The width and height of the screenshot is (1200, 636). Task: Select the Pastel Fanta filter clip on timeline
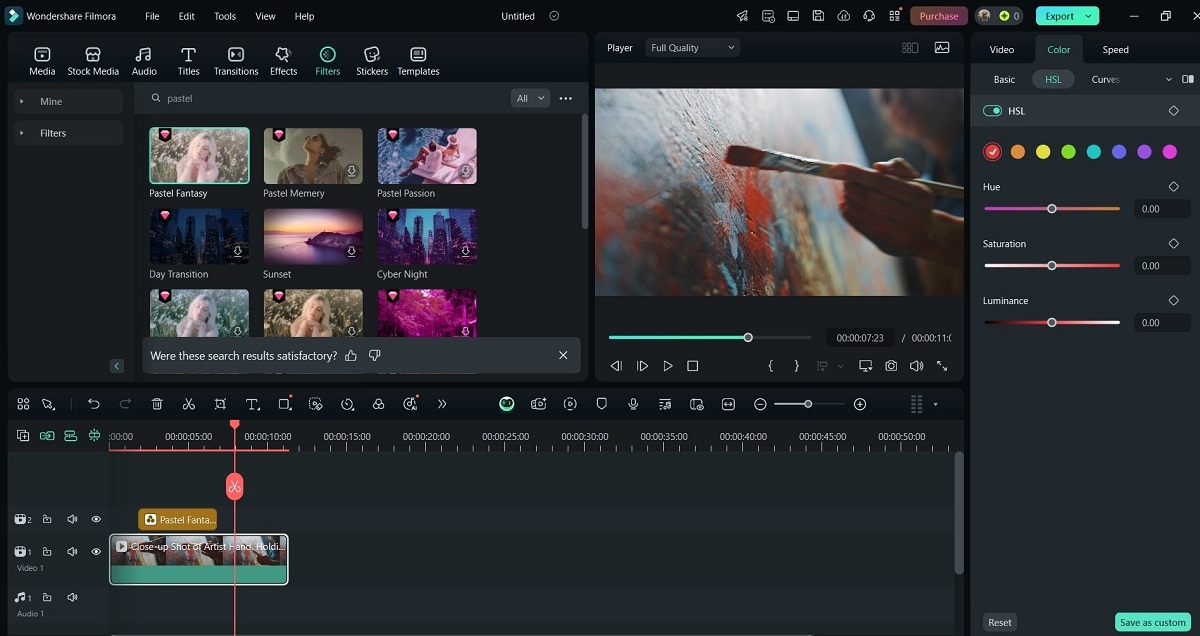178,519
